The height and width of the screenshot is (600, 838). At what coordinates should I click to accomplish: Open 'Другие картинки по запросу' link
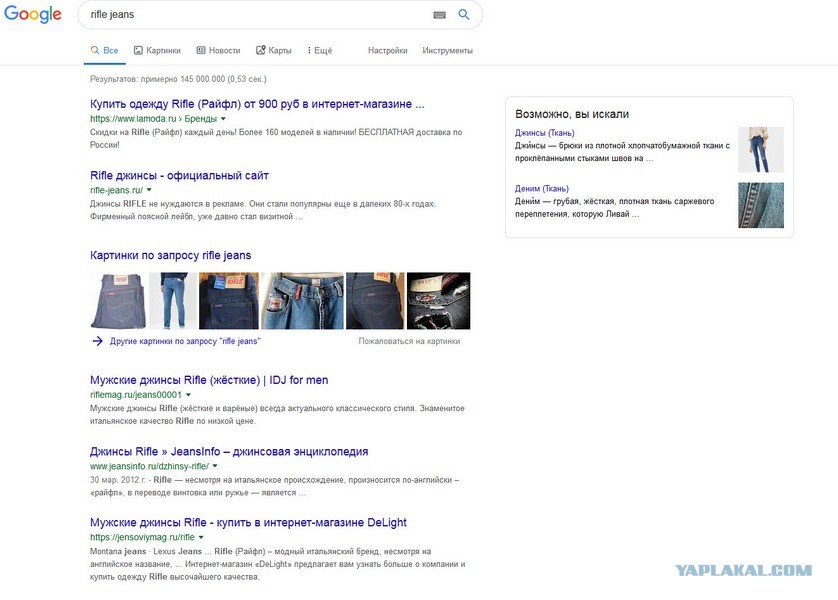[x=185, y=341]
